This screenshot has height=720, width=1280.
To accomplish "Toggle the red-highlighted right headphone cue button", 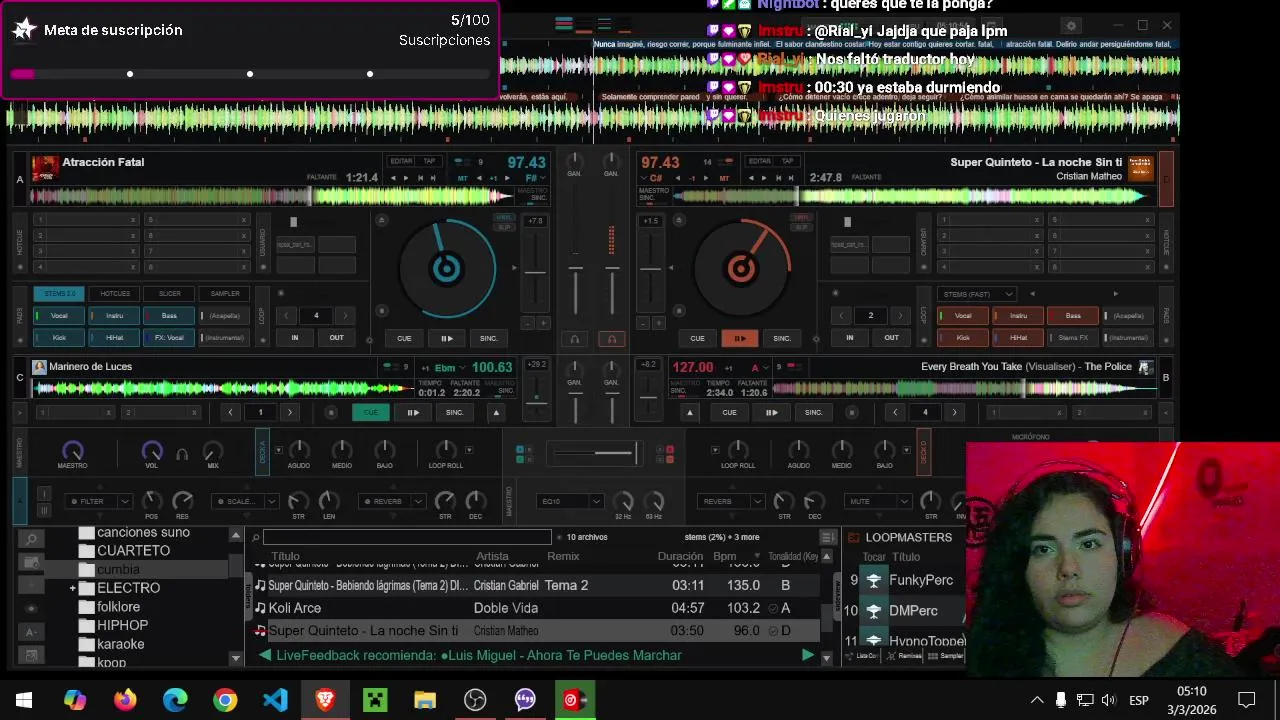I will [611, 339].
